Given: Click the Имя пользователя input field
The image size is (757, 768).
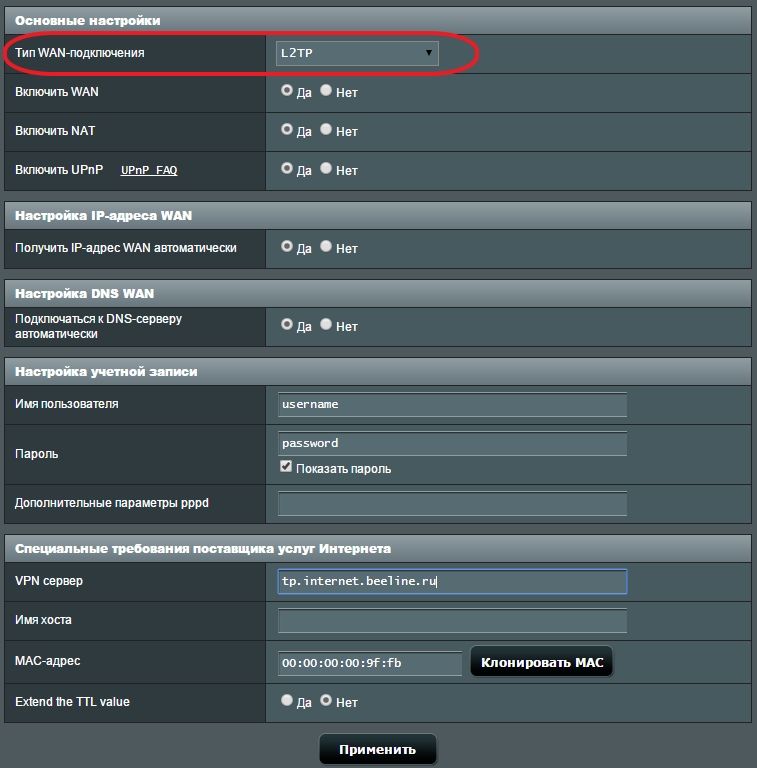Looking at the screenshot, I should click(x=452, y=404).
